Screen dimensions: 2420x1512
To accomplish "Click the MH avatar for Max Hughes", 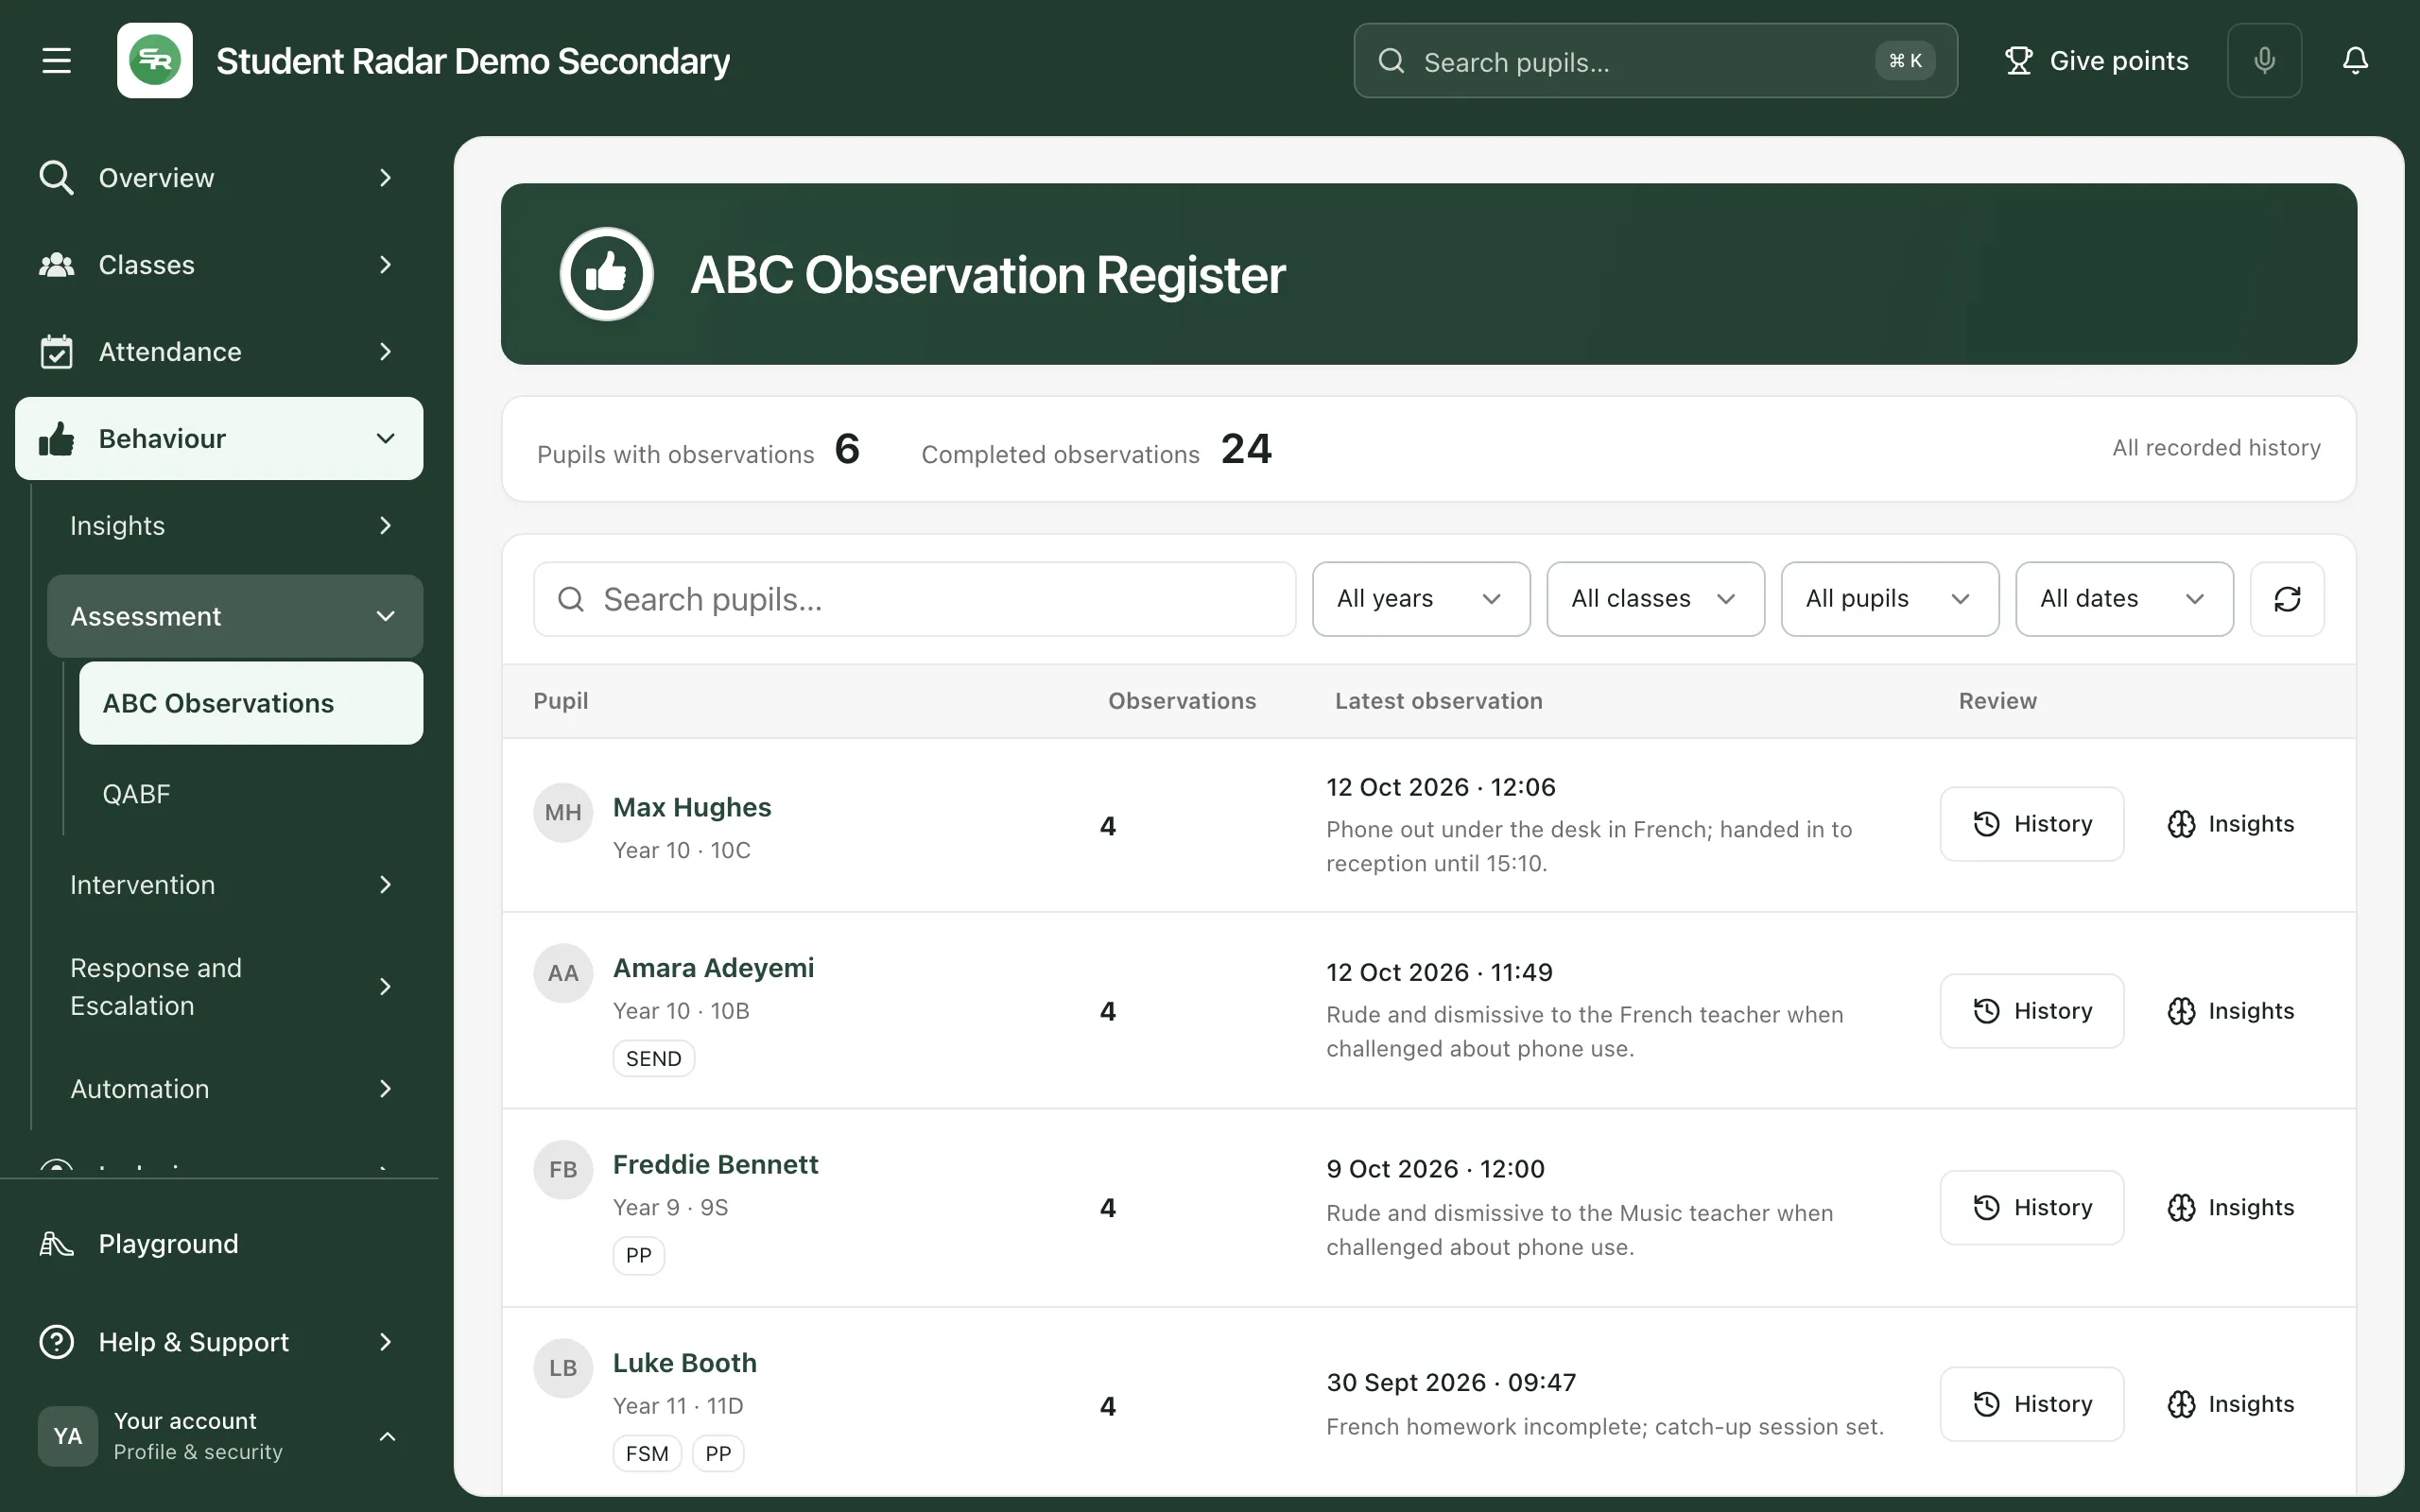I will click(563, 812).
